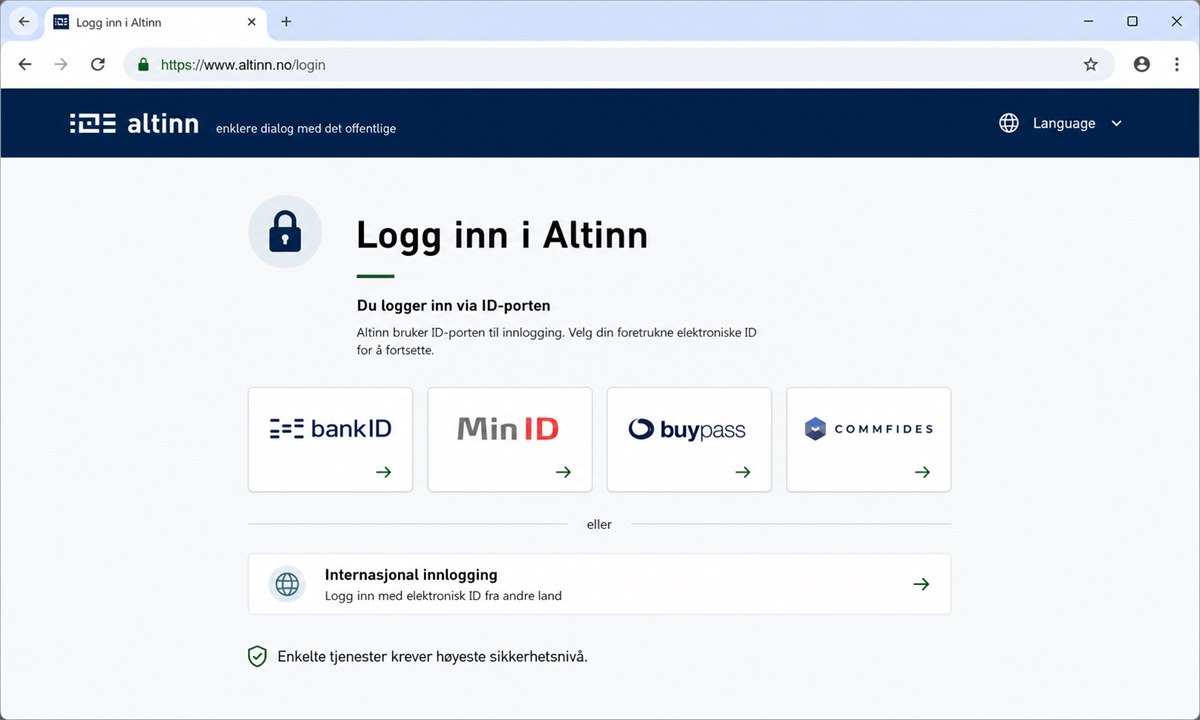This screenshot has height=720, width=1200.
Task: Click the arrow on the MinID card
Action: 563,472
